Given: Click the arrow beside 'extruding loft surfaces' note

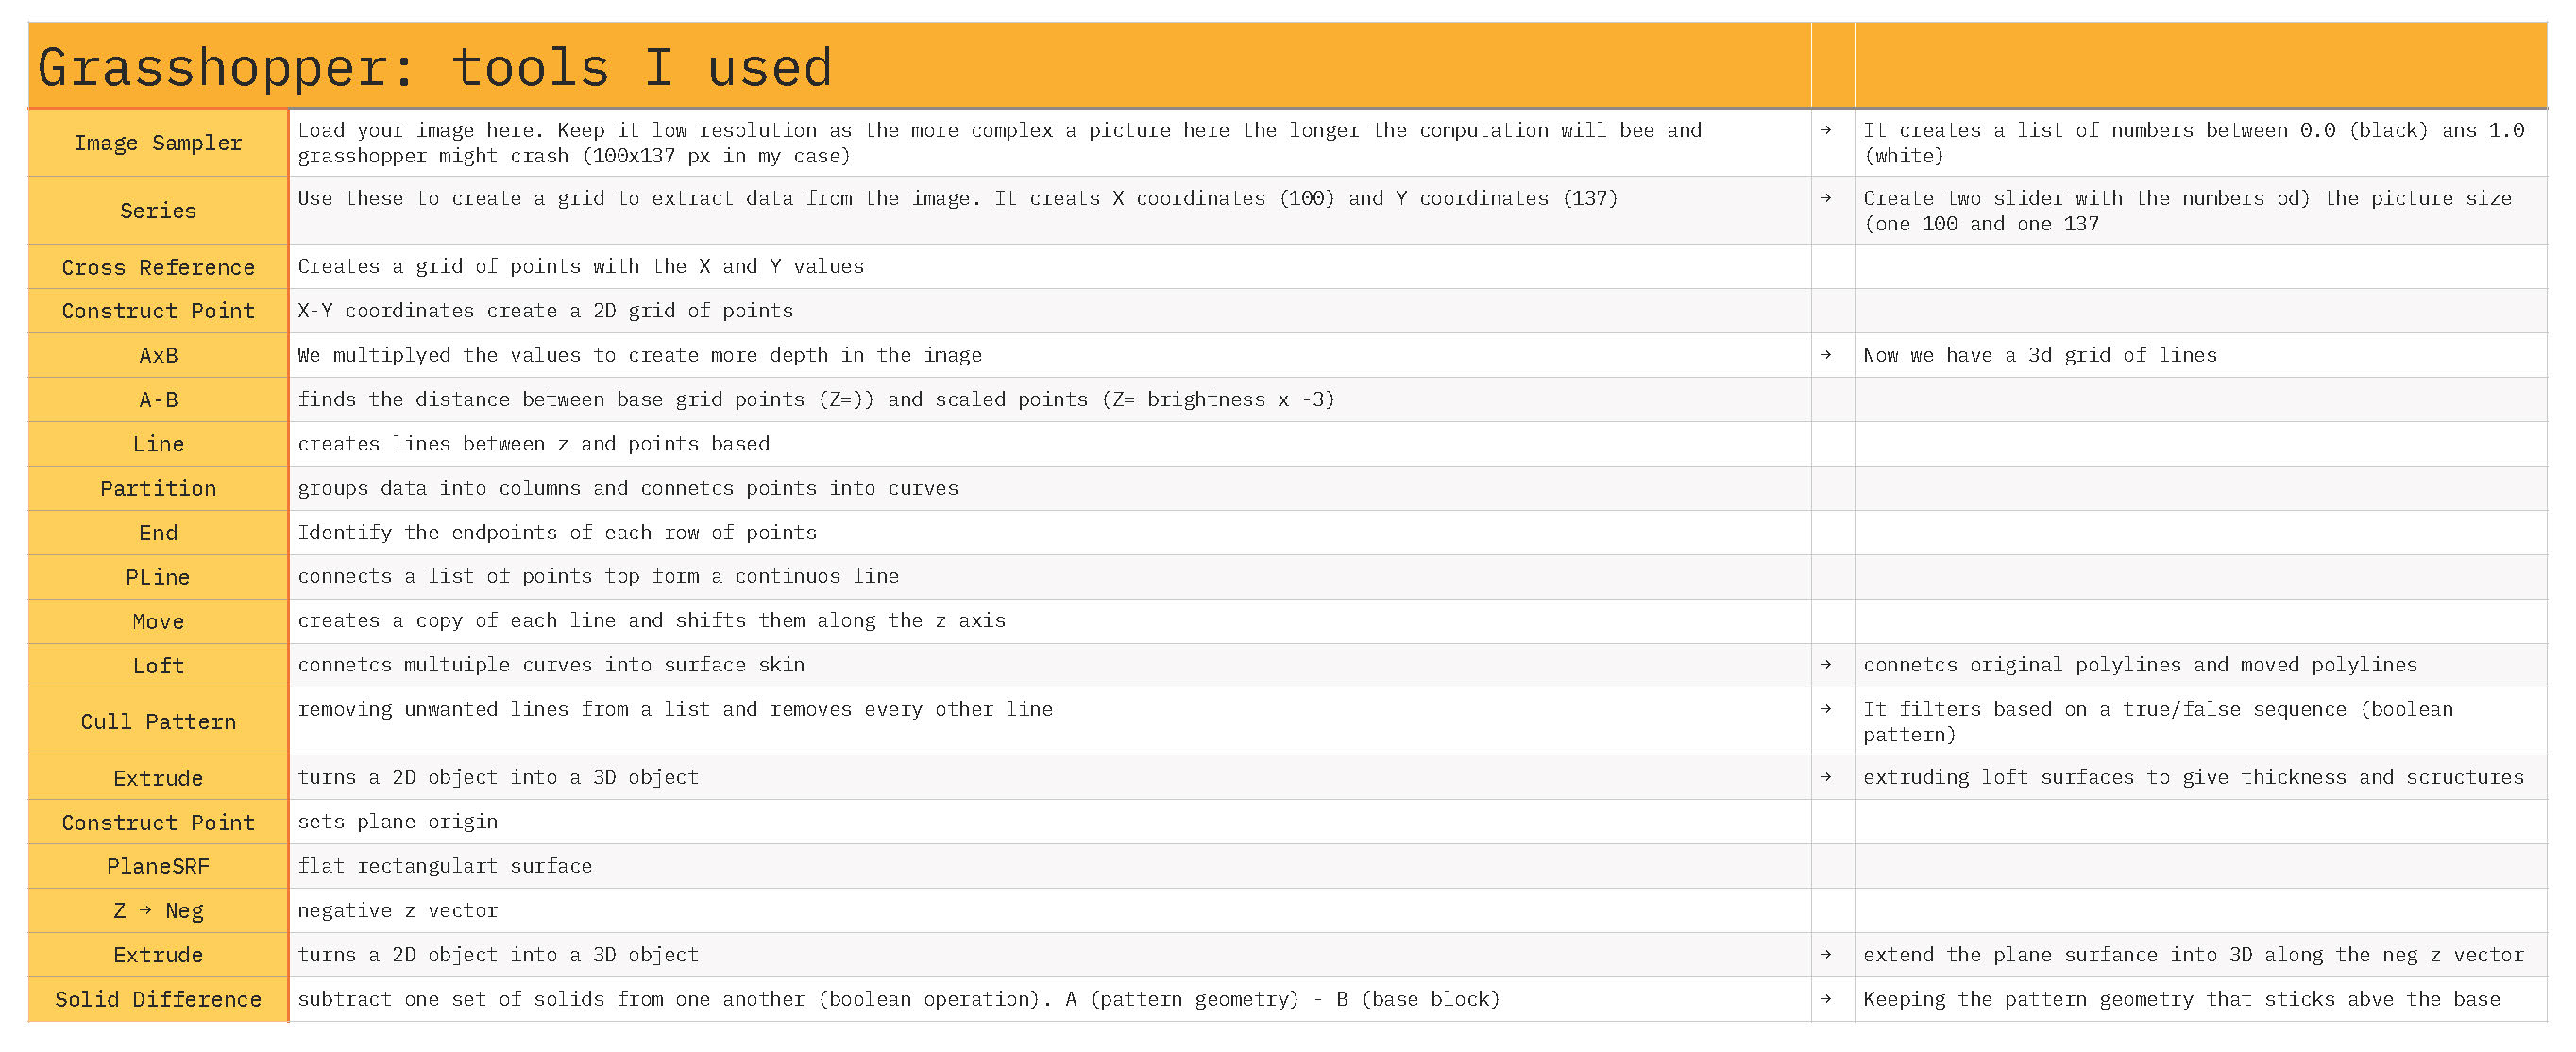Looking at the screenshot, I should [x=1825, y=777].
